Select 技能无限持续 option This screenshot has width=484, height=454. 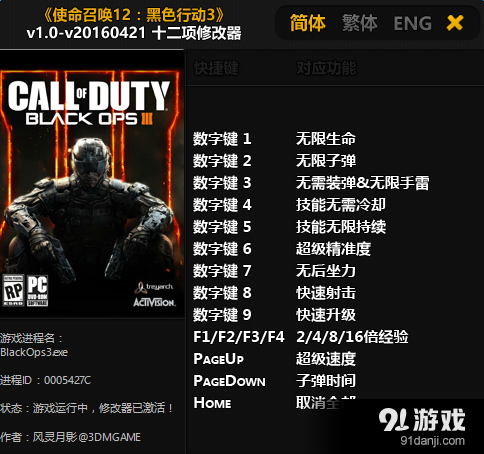pos(341,227)
